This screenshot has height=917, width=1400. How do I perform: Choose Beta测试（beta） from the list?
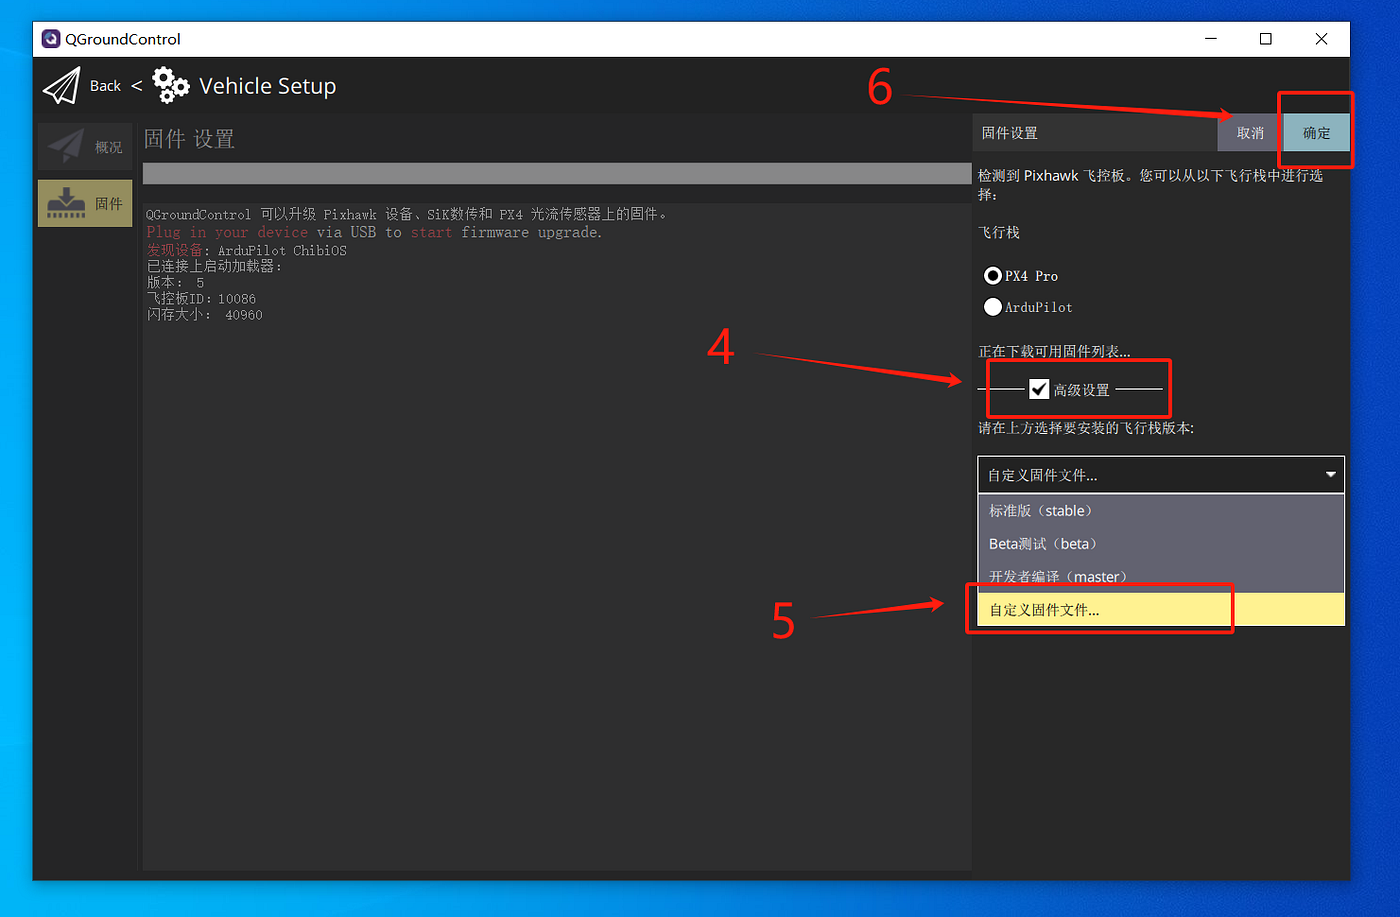(x=1161, y=544)
